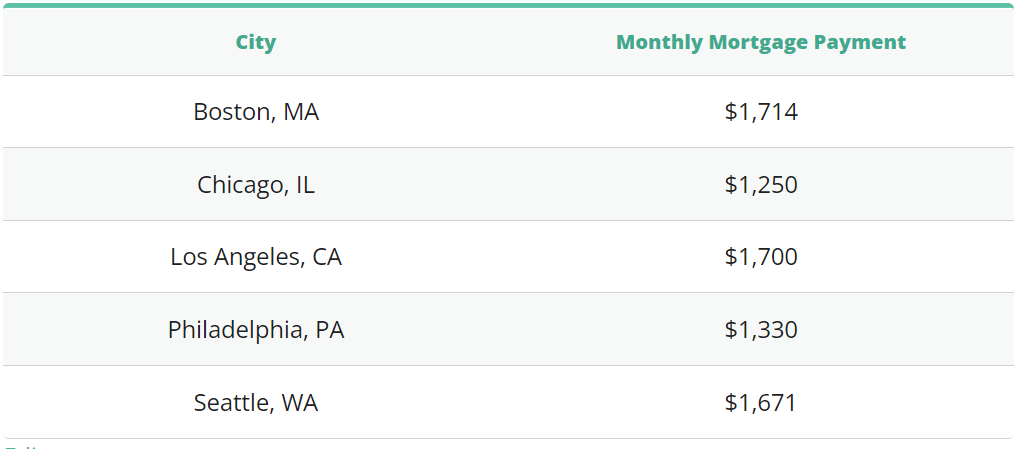This screenshot has width=1019, height=449.
Task: Select the Los Angeles, CA city cell
Action: pos(256,257)
